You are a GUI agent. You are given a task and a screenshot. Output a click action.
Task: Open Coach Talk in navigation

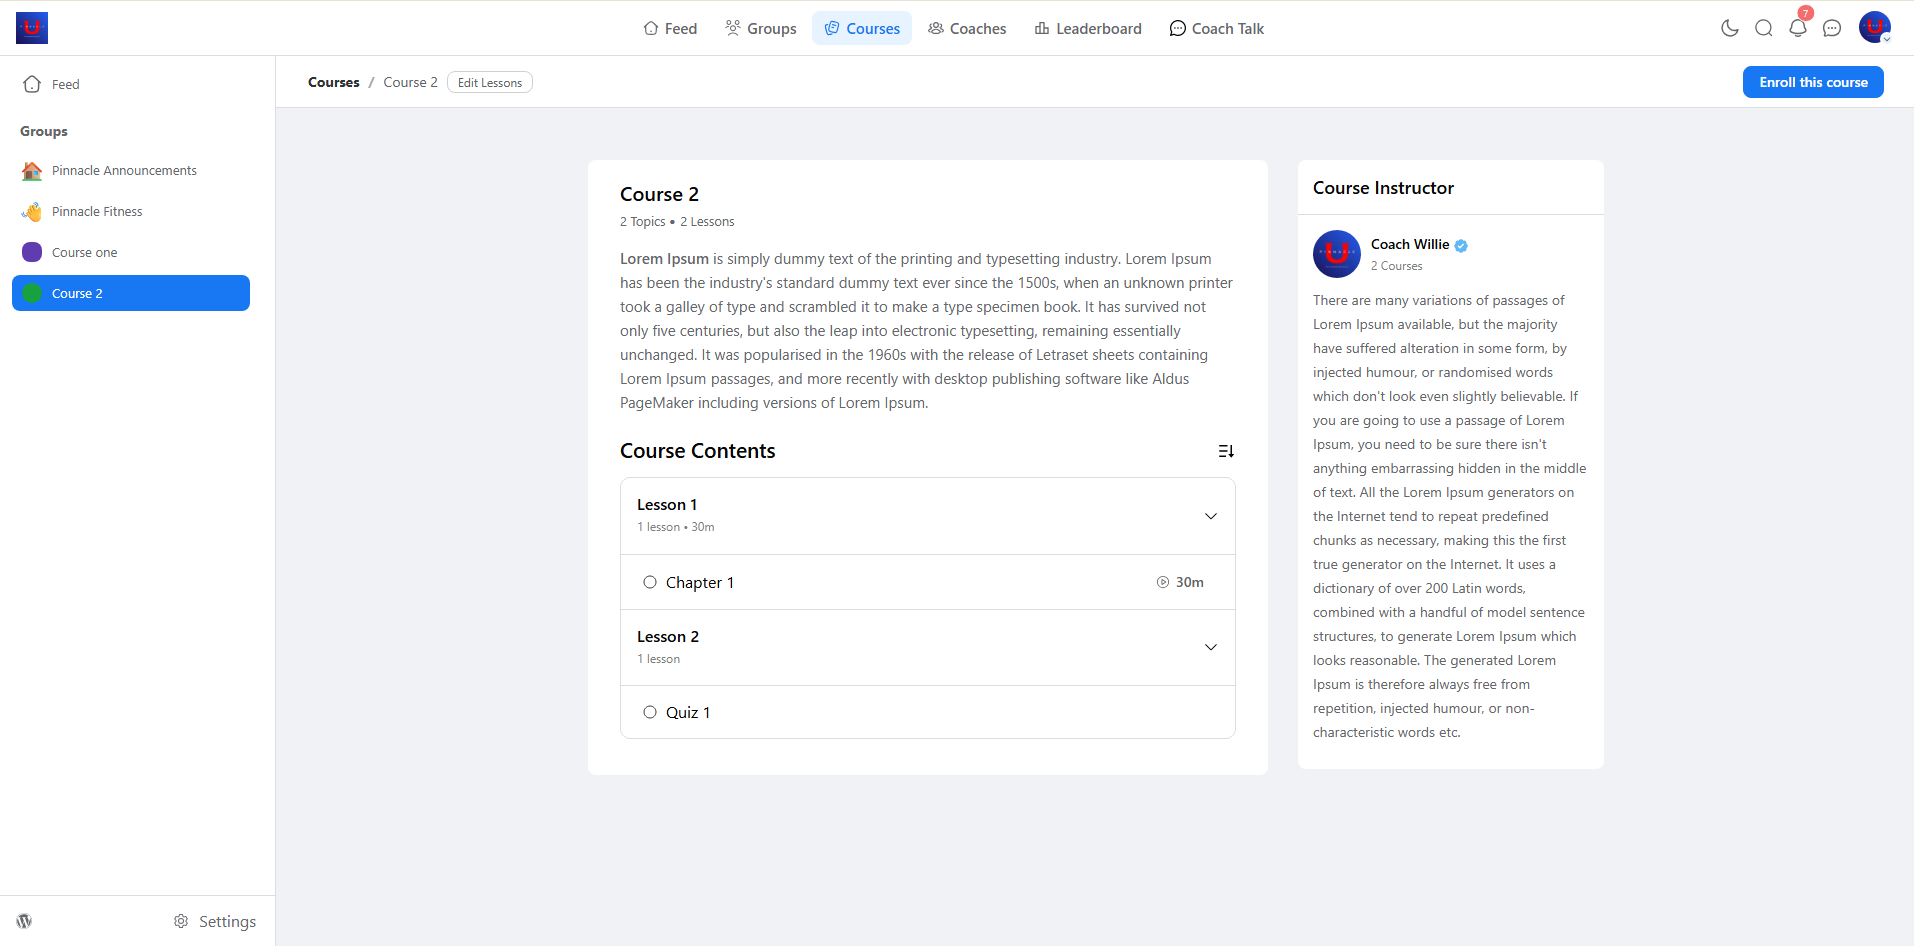tap(1216, 28)
